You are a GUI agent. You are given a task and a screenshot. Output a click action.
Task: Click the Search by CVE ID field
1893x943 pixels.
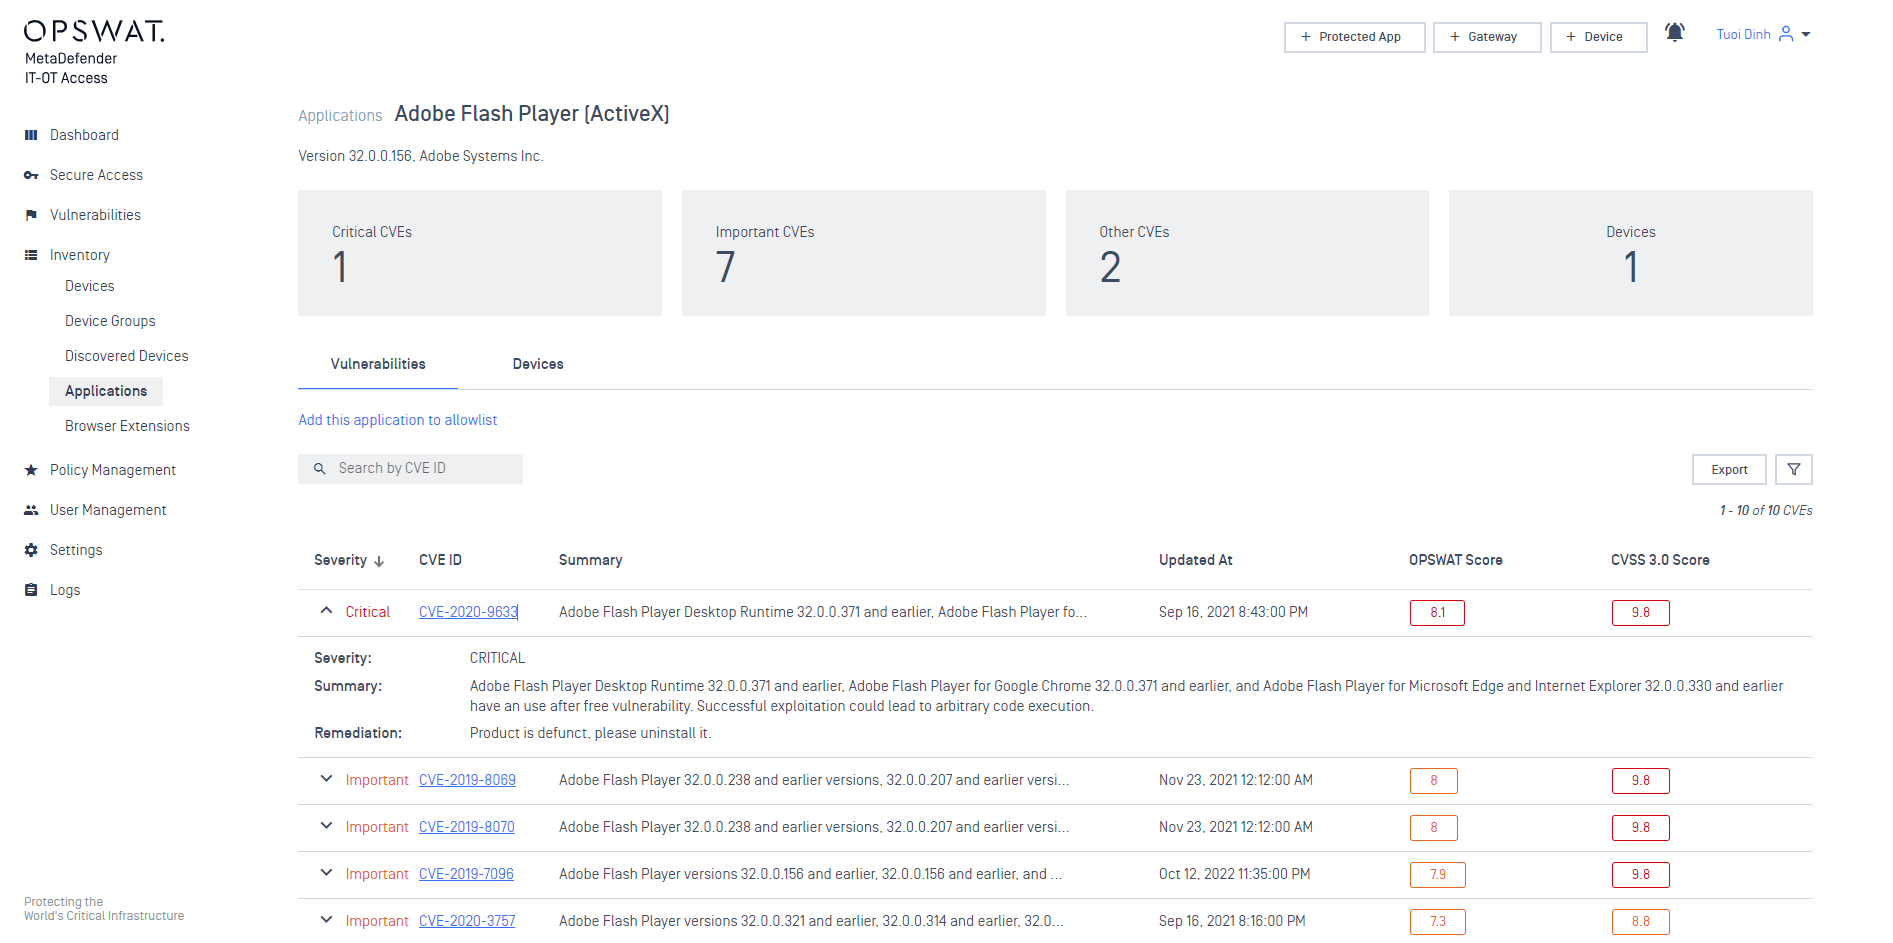(410, 469)
